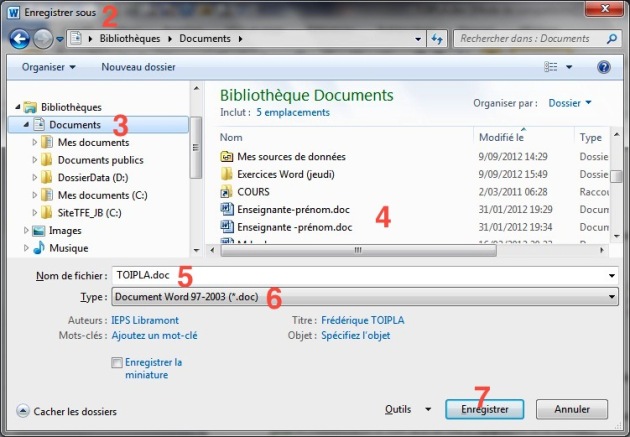Screen dimensions: 630x437
Task: Click the Enregistrer button
Action: point(485,409)
